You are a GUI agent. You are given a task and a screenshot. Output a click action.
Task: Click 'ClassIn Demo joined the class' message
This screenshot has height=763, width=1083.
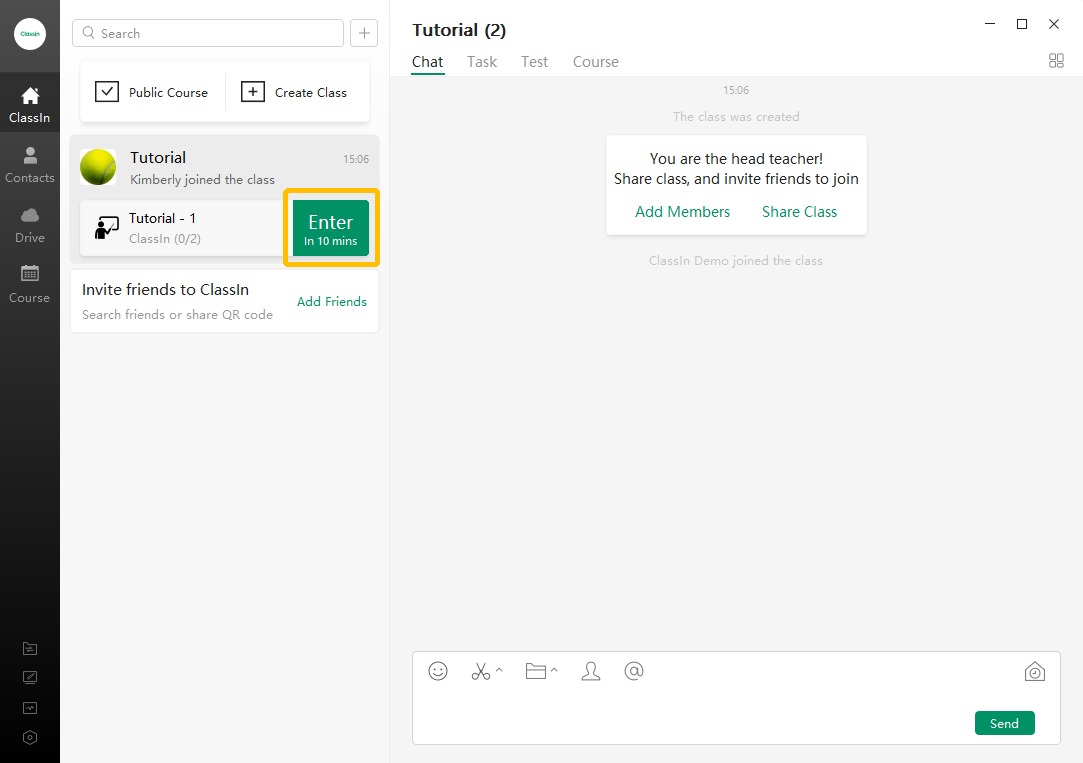pyautogui.click(x=736, y=261)
